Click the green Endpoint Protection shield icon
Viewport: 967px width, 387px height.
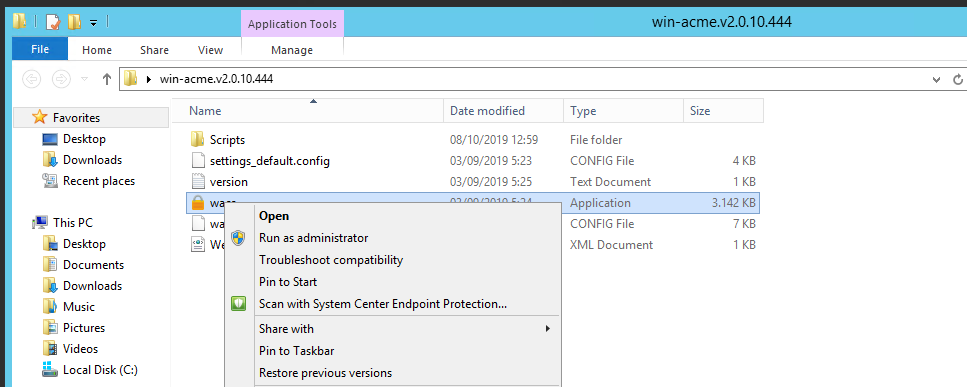[x=238, y=303]
